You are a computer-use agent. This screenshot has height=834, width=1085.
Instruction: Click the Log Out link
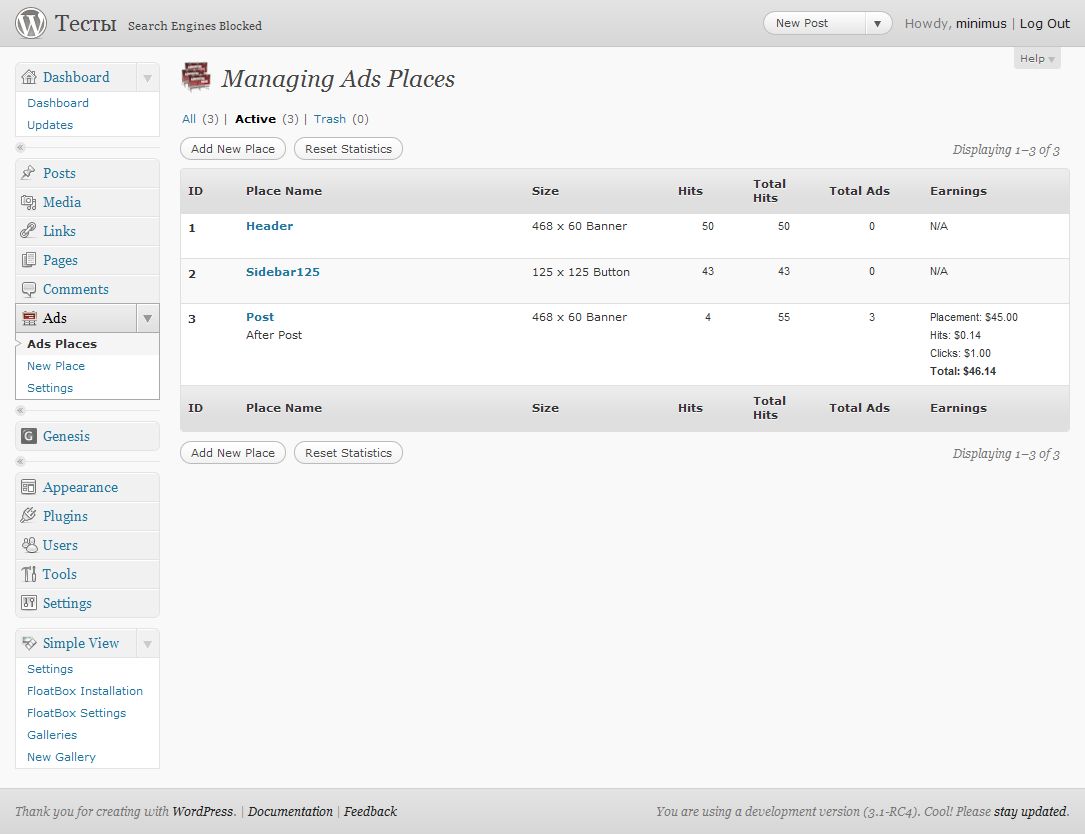pos(1044,23)
